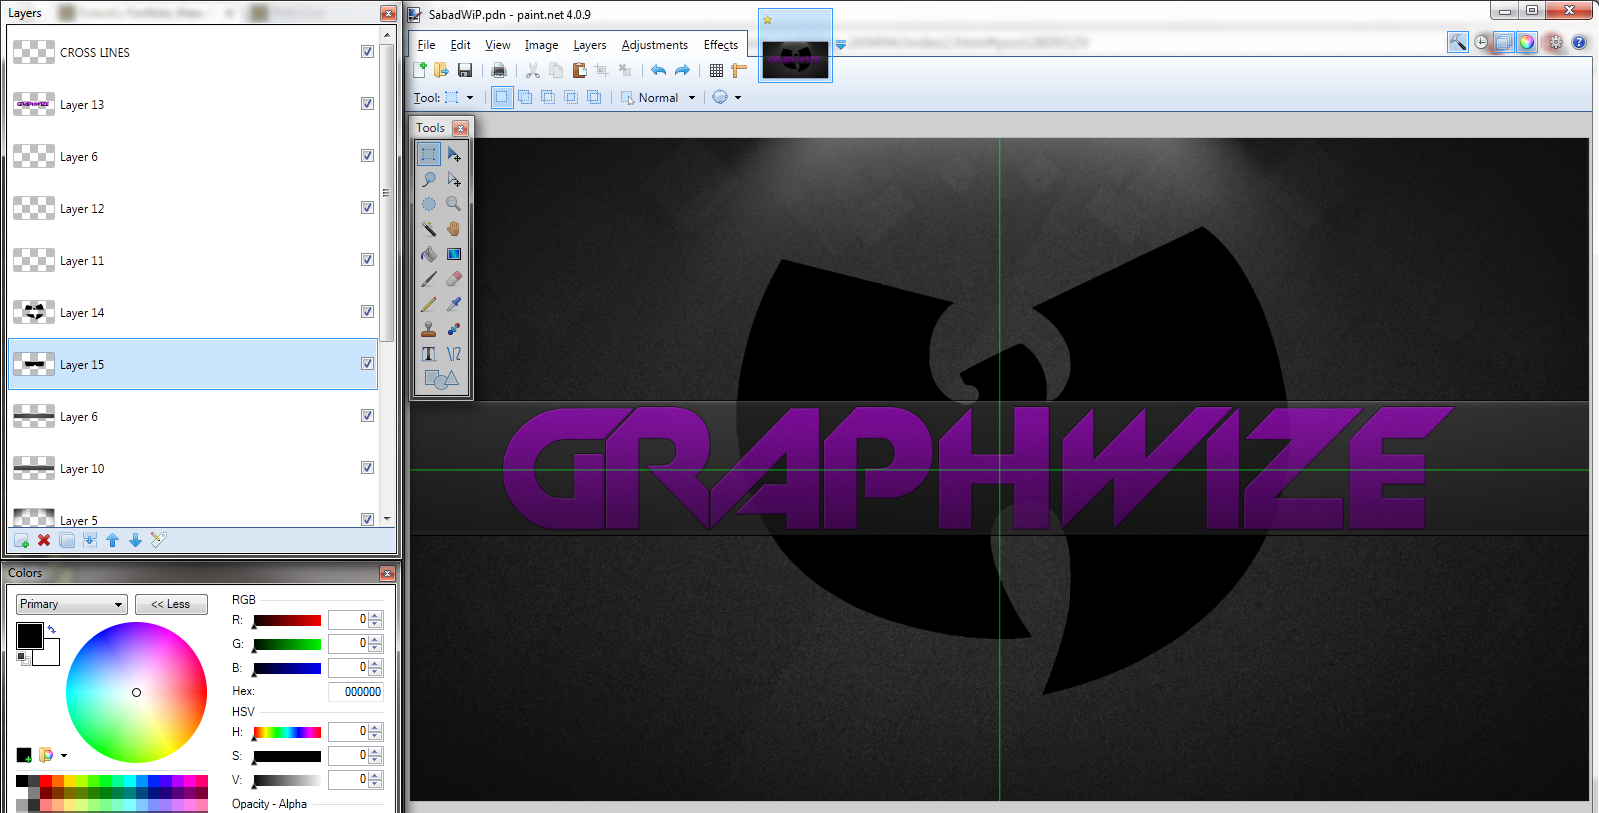Open the View menu
Image resolution: width=1599 pixels, height=813 pixels.
(x=498, y=45)
